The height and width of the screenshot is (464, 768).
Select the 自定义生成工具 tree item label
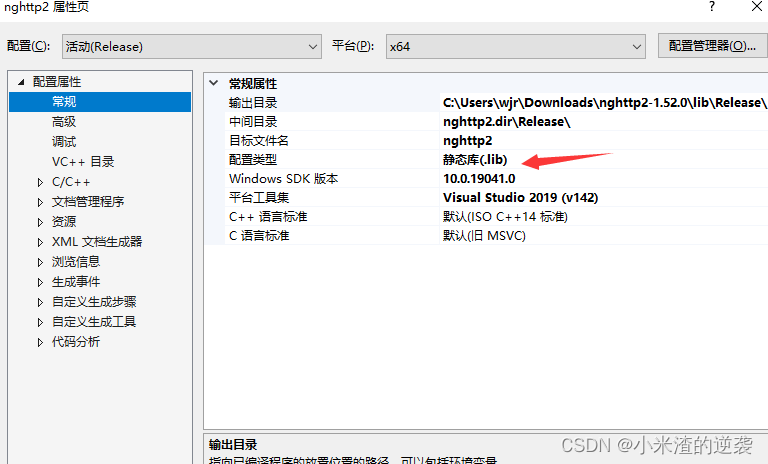[x=94, y=321]
